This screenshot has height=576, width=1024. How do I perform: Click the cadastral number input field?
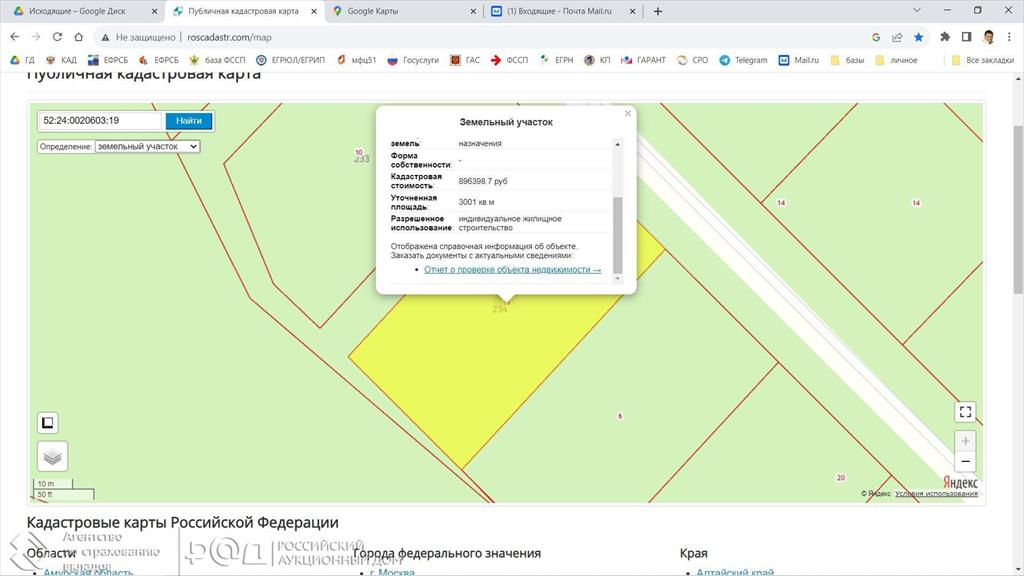coord(100,121)
